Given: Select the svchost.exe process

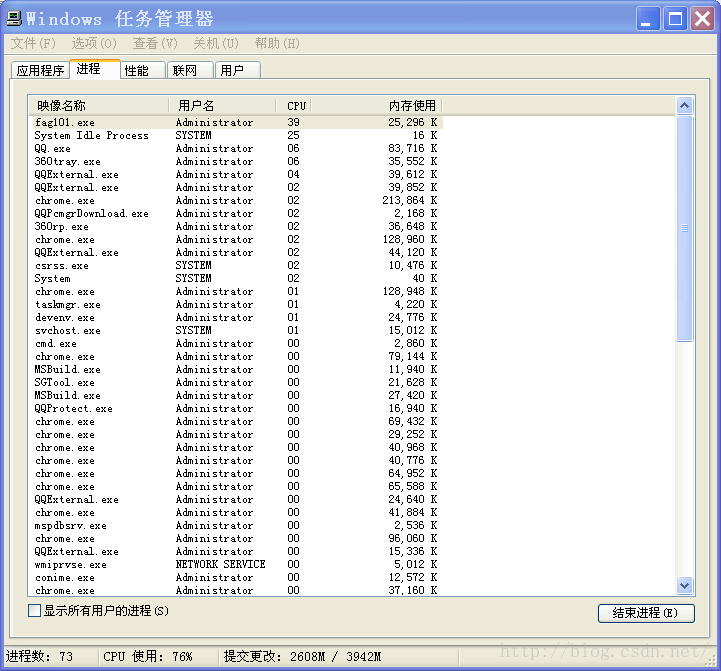Looking at the screenshot, I should [235, 330].
